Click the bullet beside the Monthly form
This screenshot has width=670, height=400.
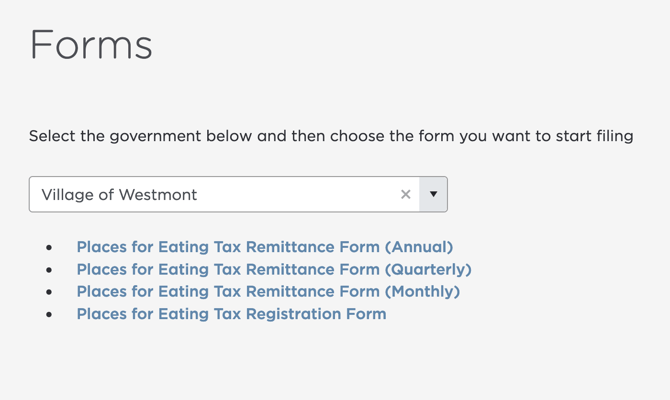tap(48, 293)
